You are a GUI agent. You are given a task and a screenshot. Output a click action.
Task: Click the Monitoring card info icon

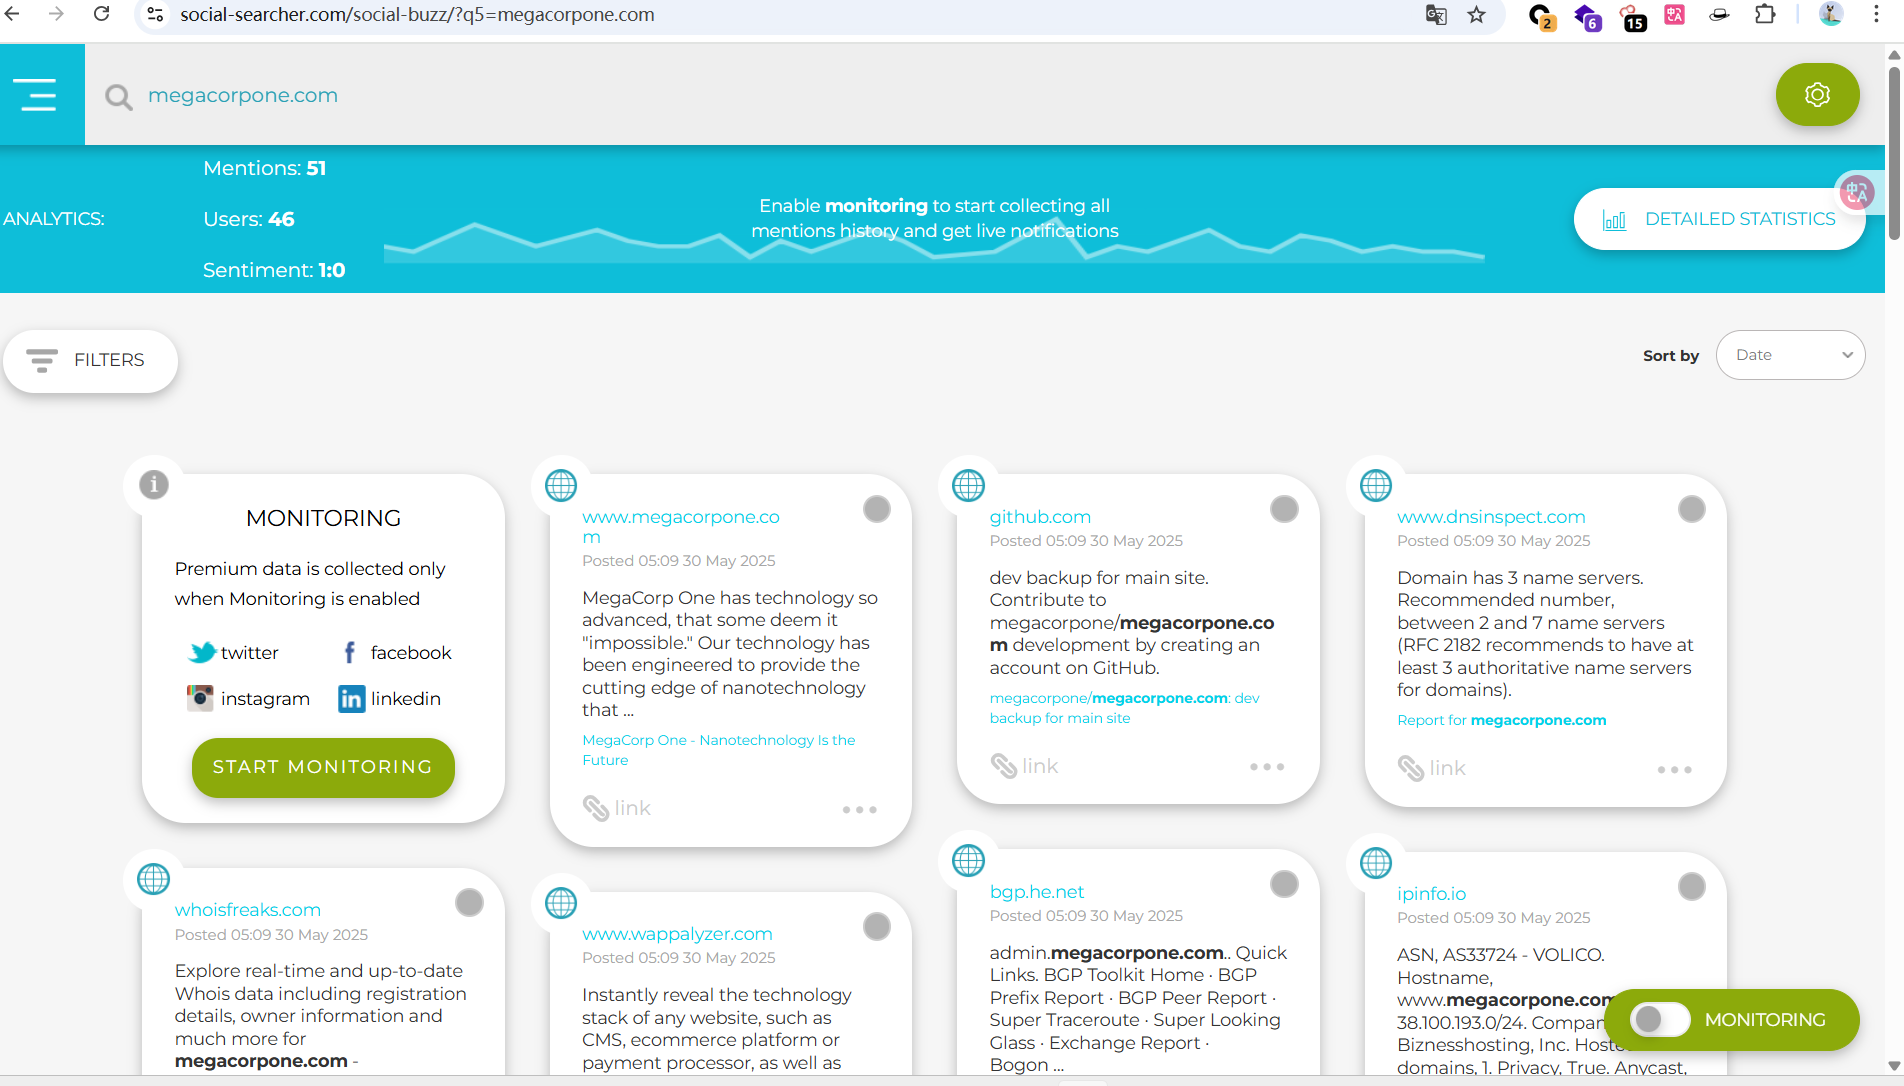[154, 485]
